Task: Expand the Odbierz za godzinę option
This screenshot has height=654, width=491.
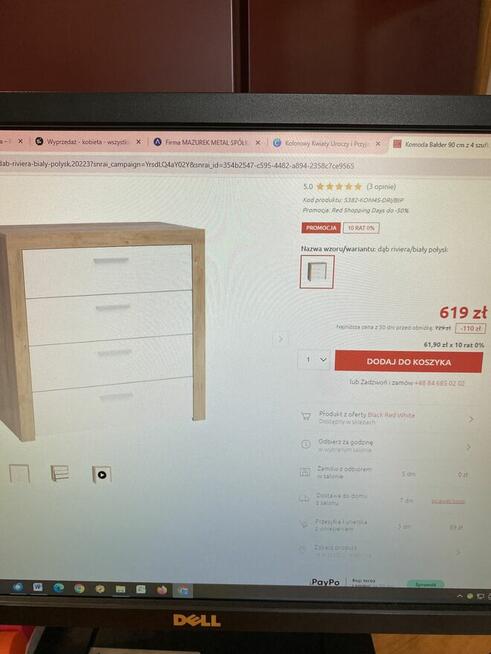Action: (x=388, y=445)
